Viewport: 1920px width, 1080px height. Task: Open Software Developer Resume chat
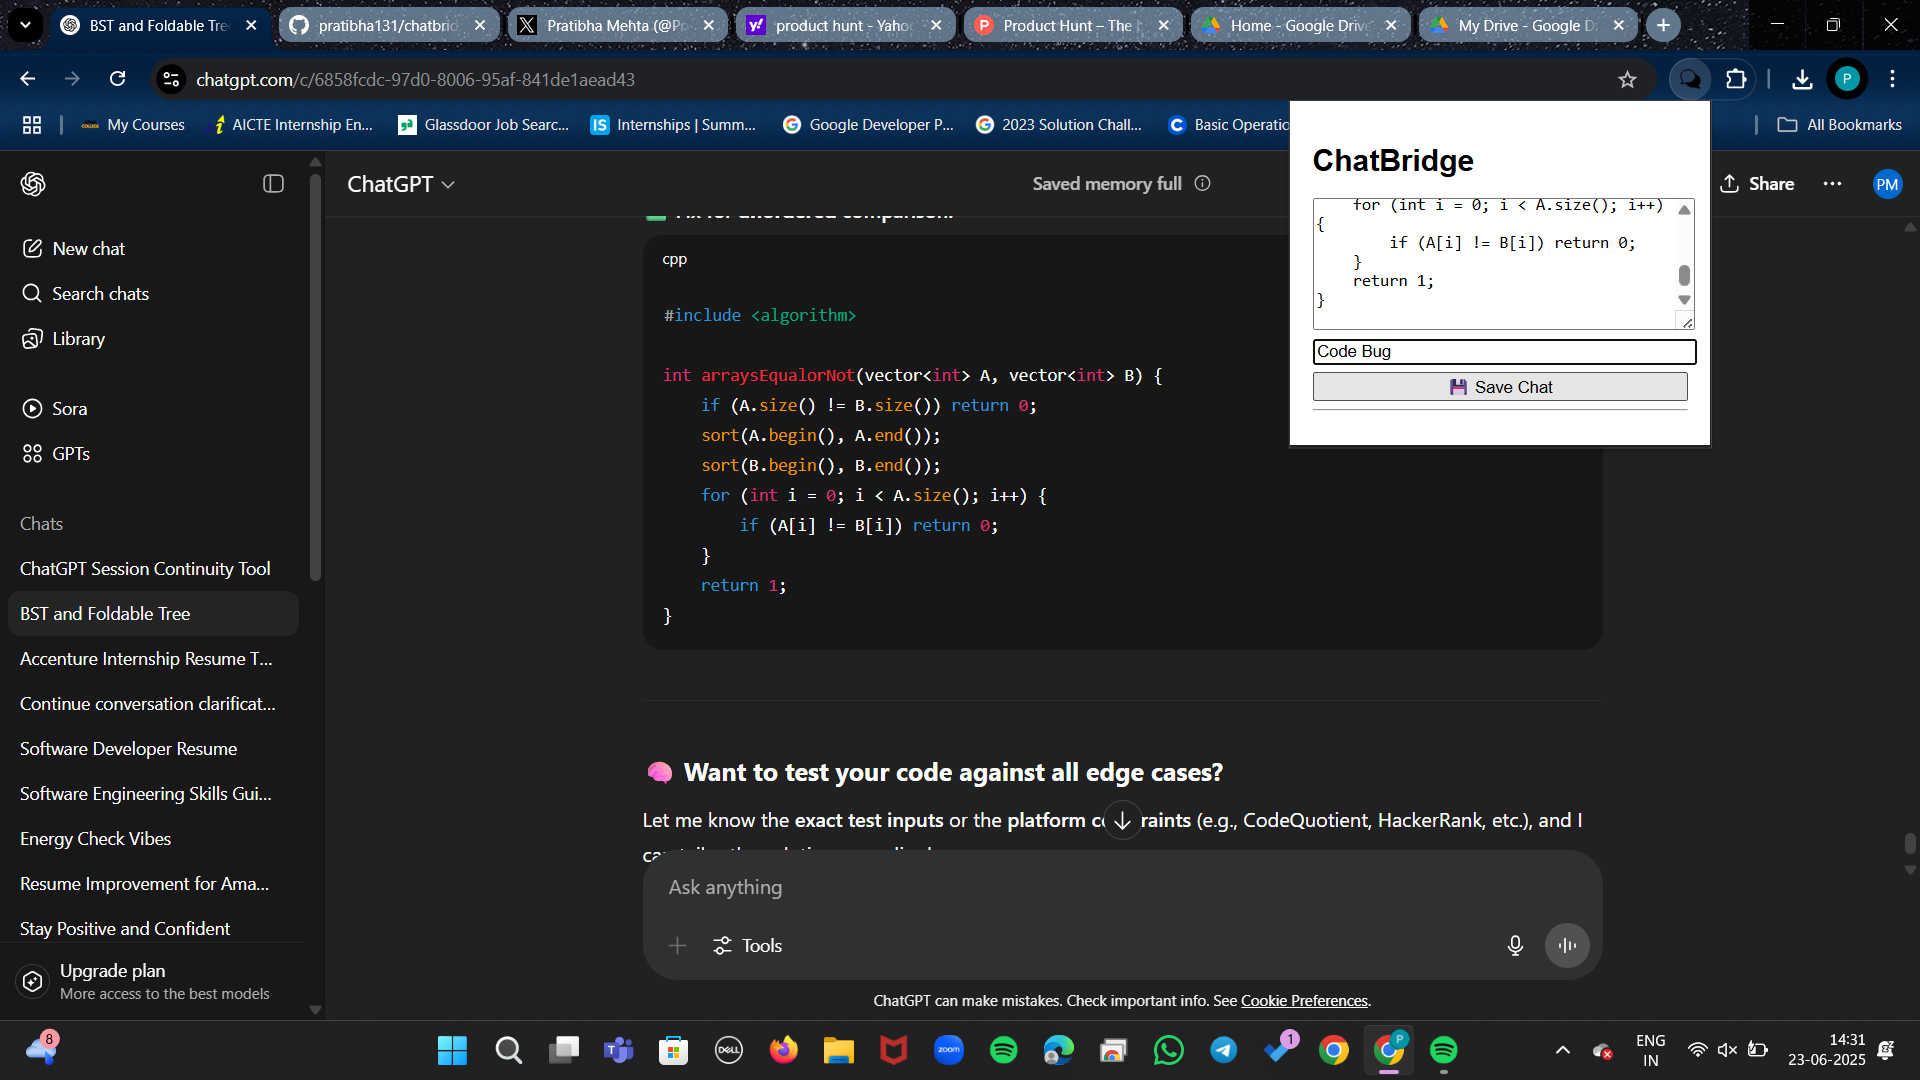[154, 749]
